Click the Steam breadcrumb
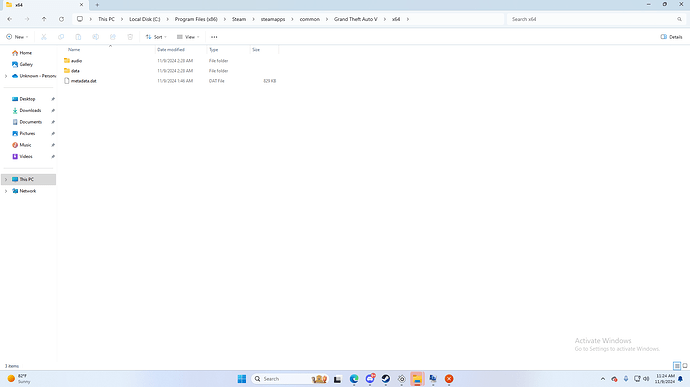690x387 pixels. click(239, 19)
